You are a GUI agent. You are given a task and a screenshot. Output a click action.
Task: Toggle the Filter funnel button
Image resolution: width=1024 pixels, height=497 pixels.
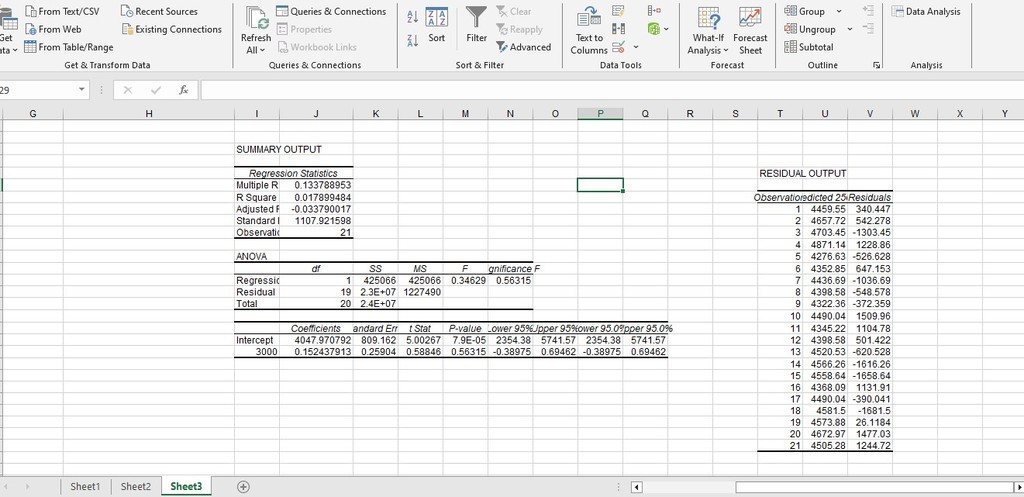click(x=477, y=25)
